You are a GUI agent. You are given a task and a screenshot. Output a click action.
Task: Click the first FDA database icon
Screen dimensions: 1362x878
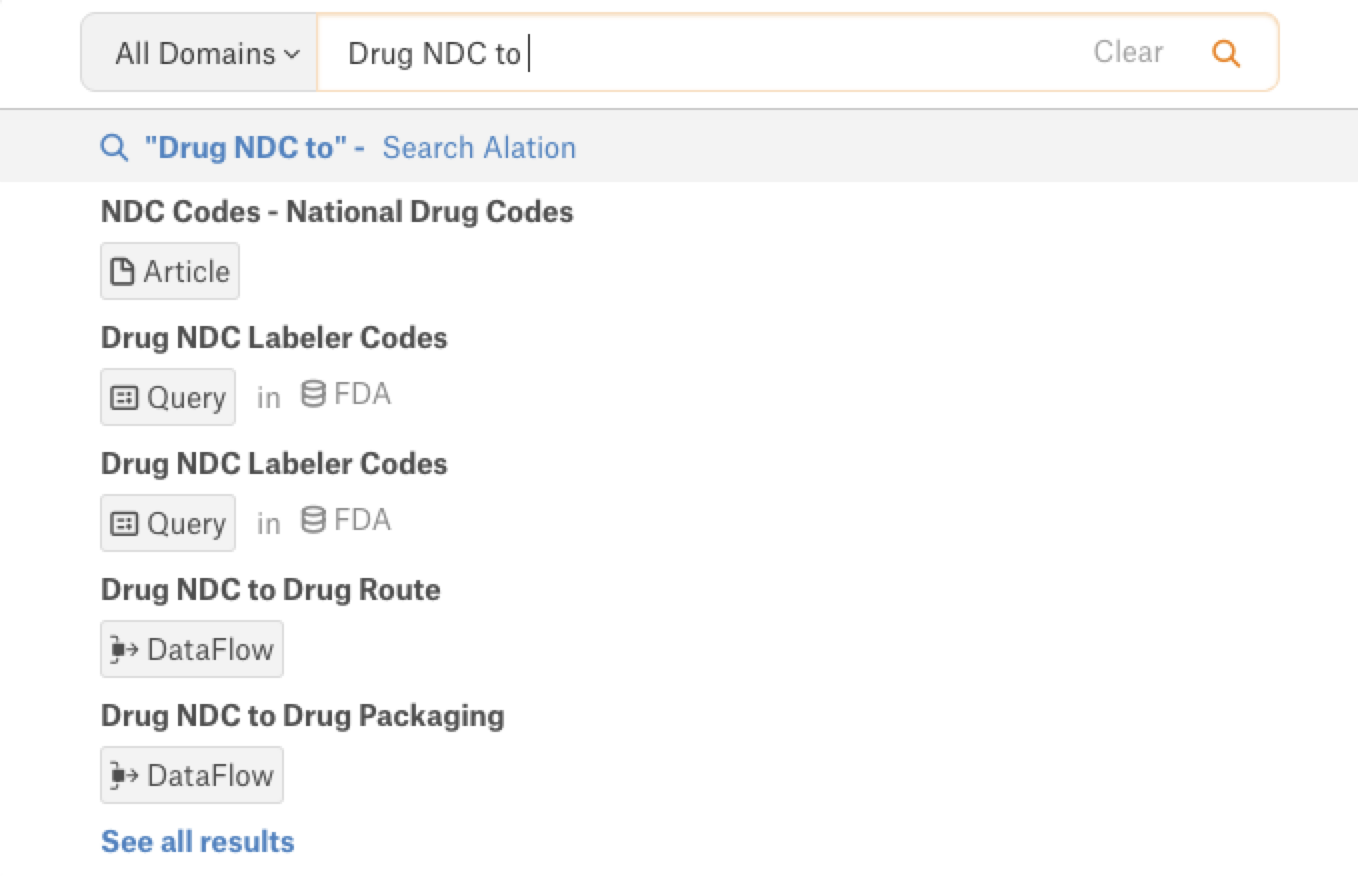click(x=313, y=395)
